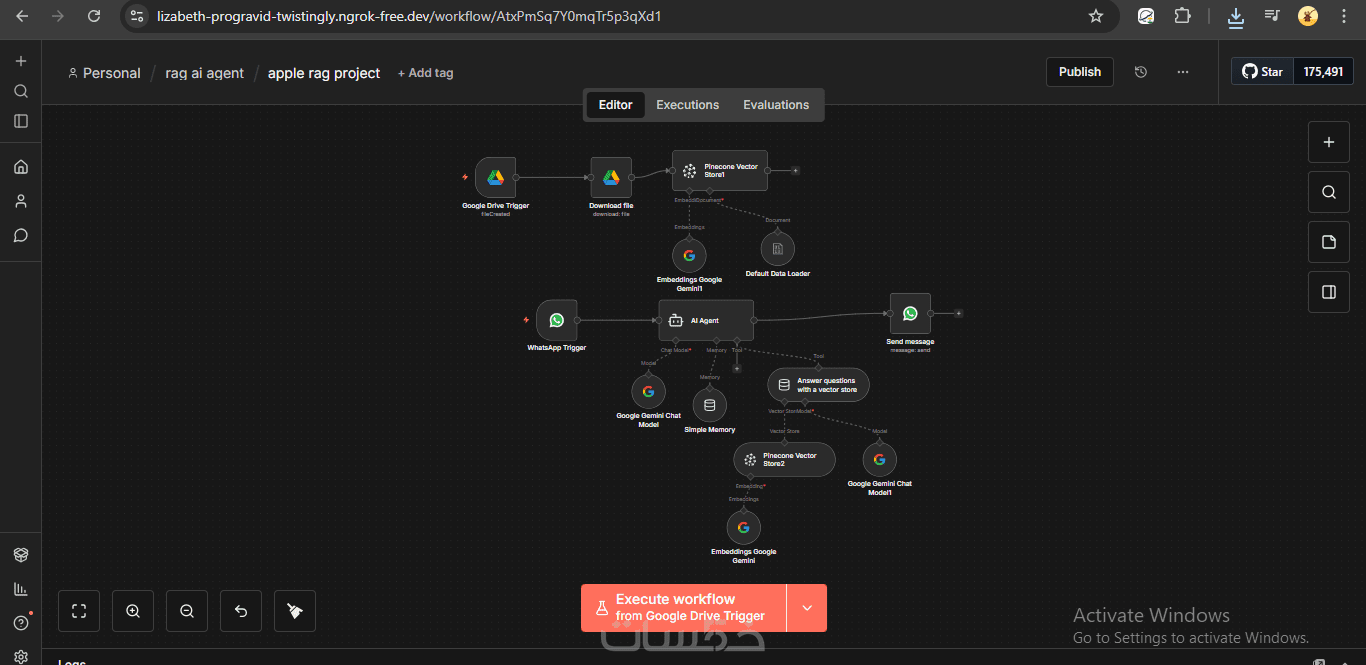This screenshot has width=1366, height=665.
Task: Go to the home overview in sidebar
Action: pos(21,167)
